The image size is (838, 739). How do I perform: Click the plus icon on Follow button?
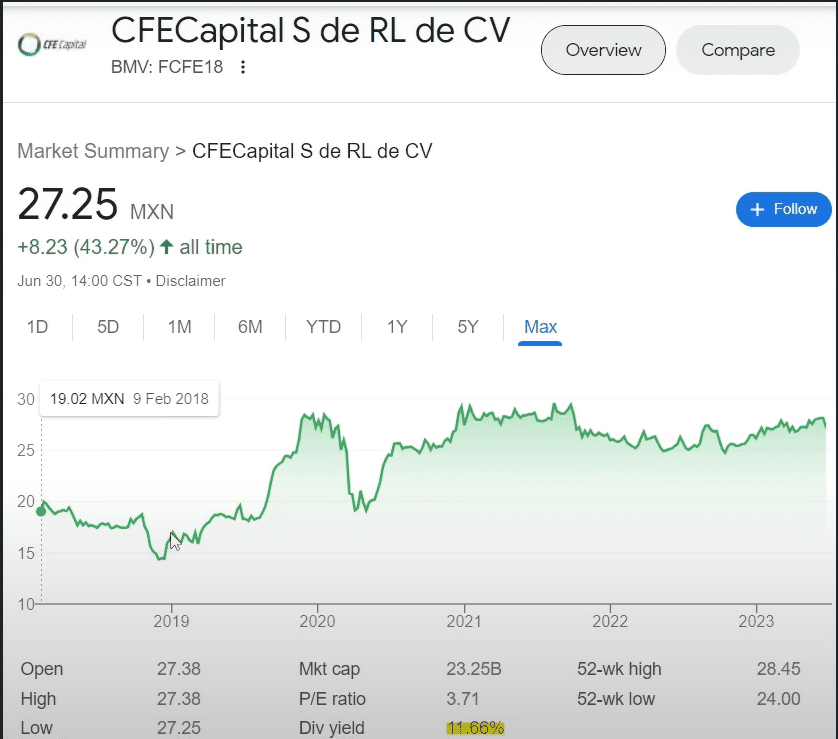click(757, 209)
